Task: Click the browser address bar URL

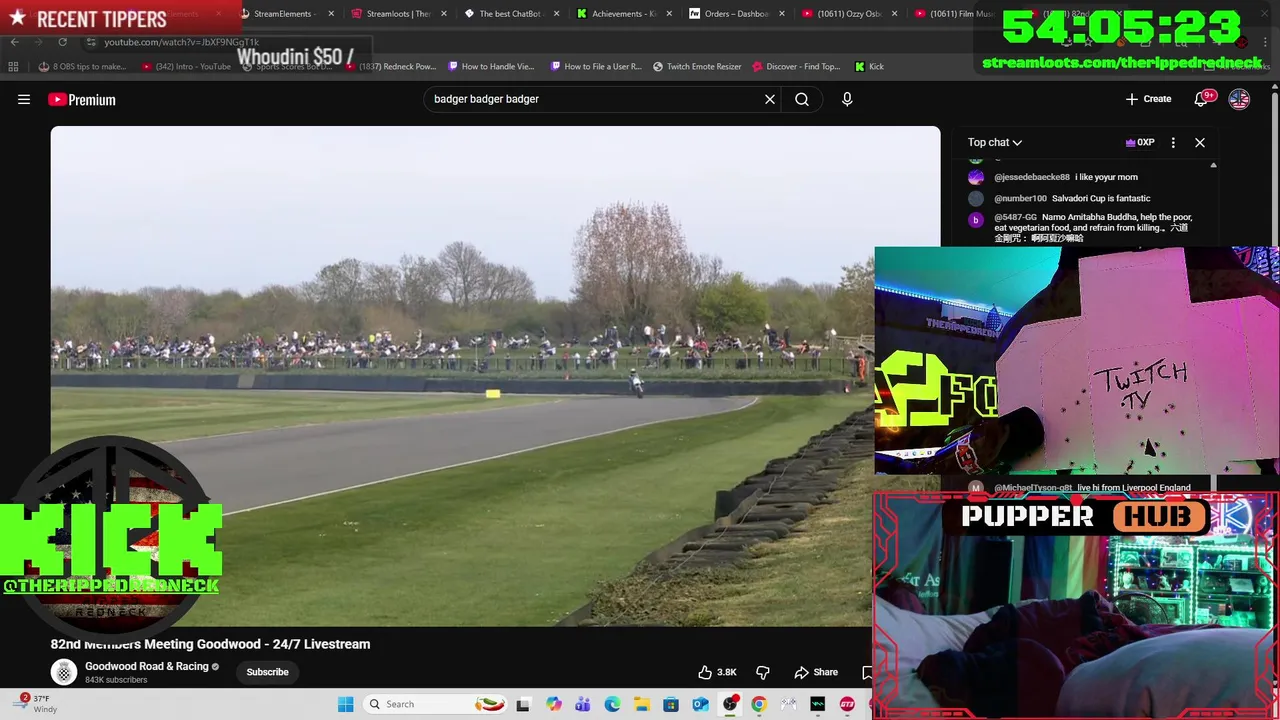Action: (181, 42)
